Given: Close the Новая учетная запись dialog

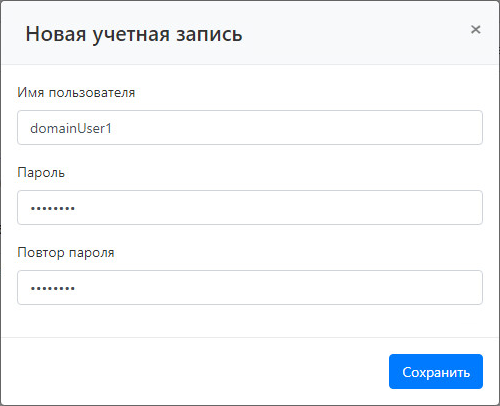Looking at the screenshot, I should [x=476, y=30].
